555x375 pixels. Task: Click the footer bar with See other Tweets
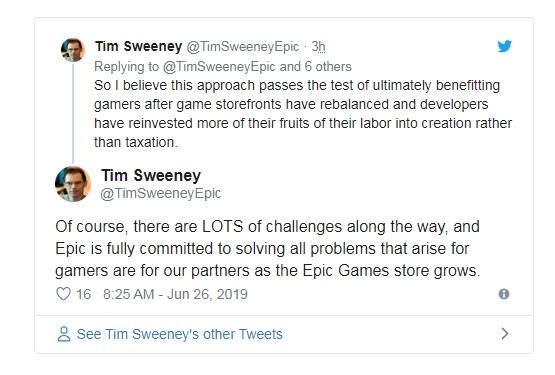(x=284, y=334)
